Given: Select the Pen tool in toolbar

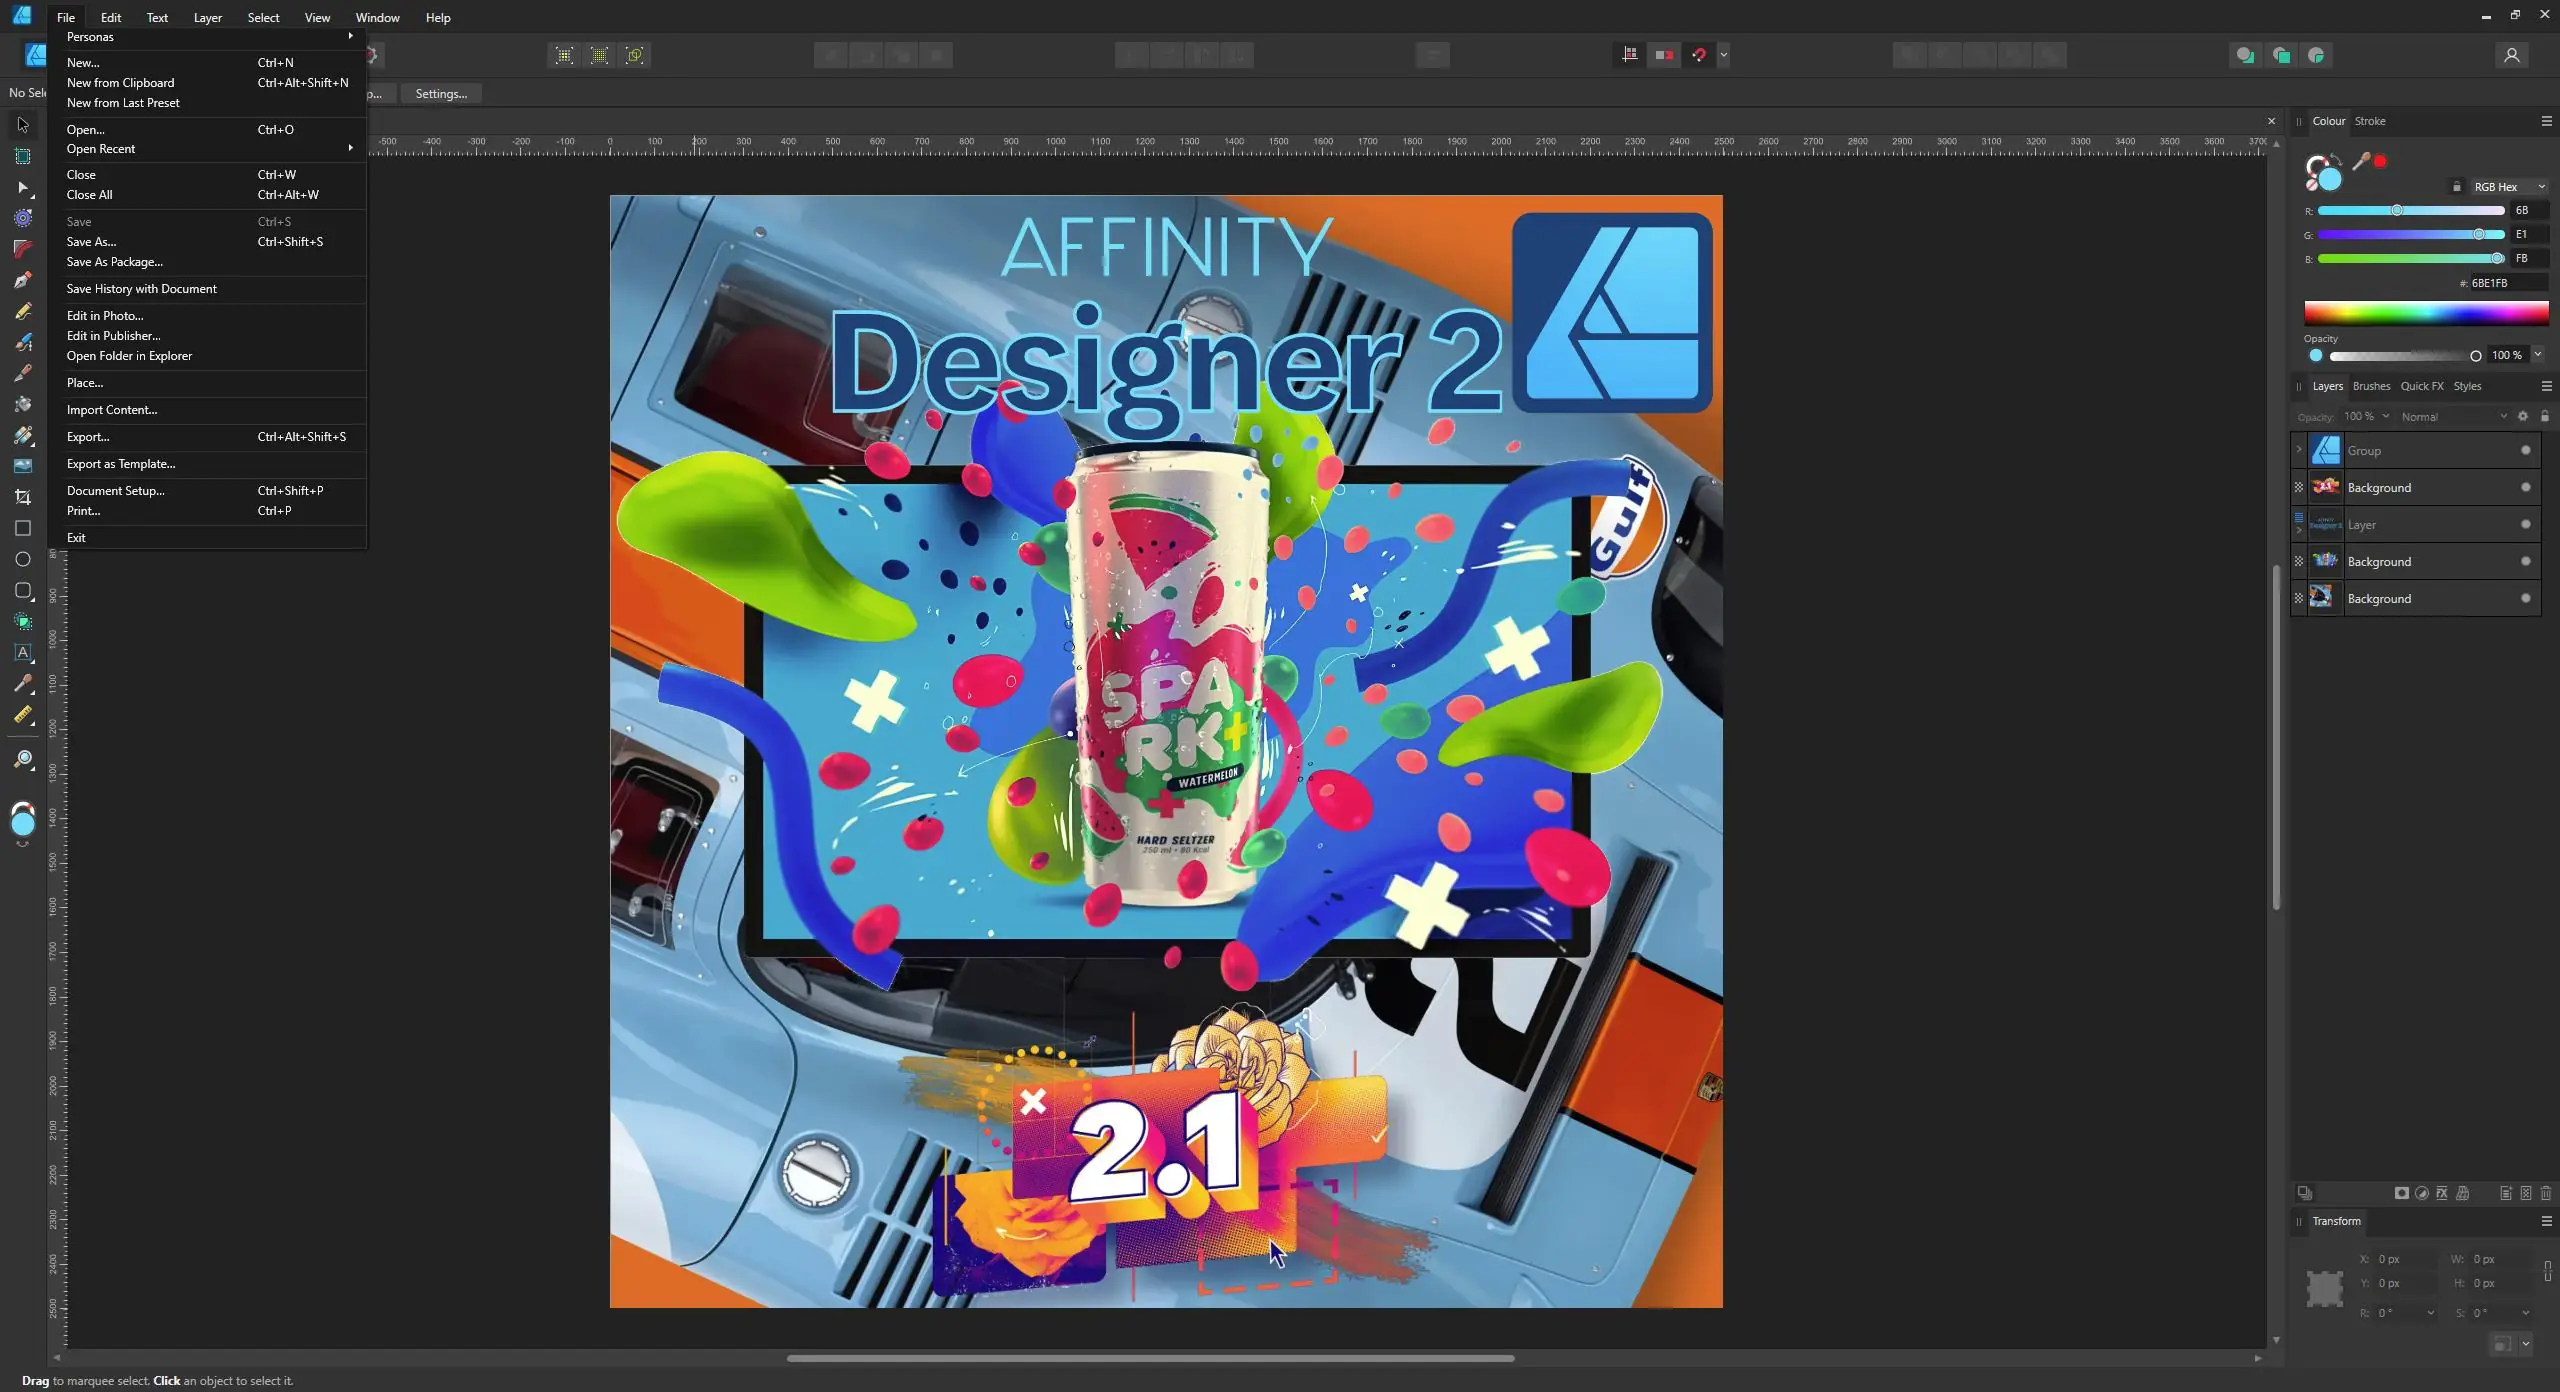Looking at the screenshot, I should click(22, 281).
